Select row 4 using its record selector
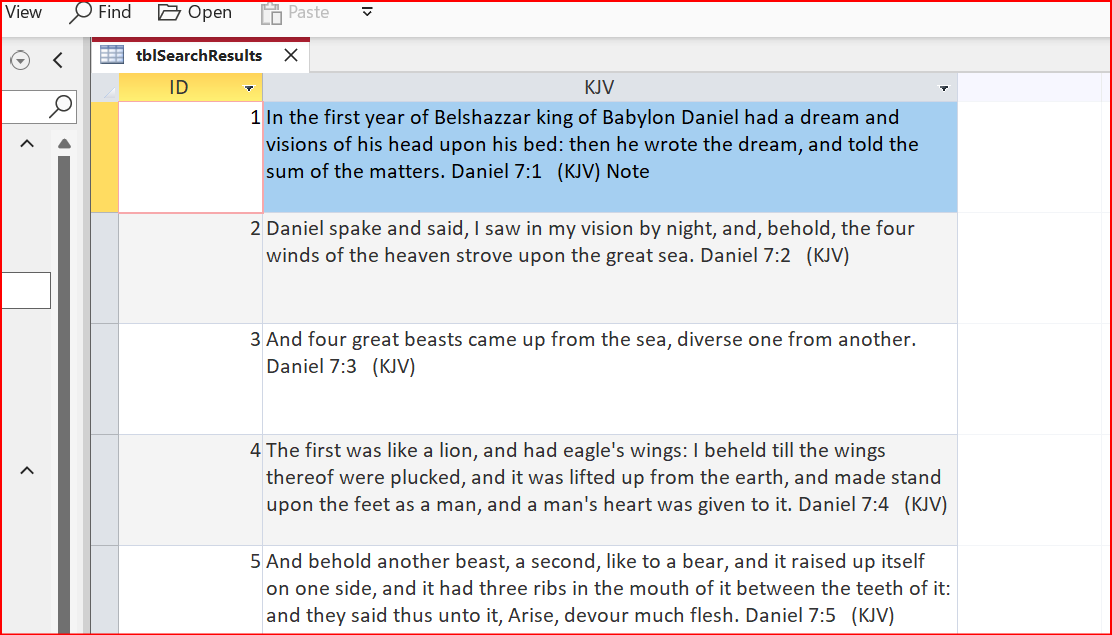Screen dimensions: 1112x635 click(x=105, y=490)
